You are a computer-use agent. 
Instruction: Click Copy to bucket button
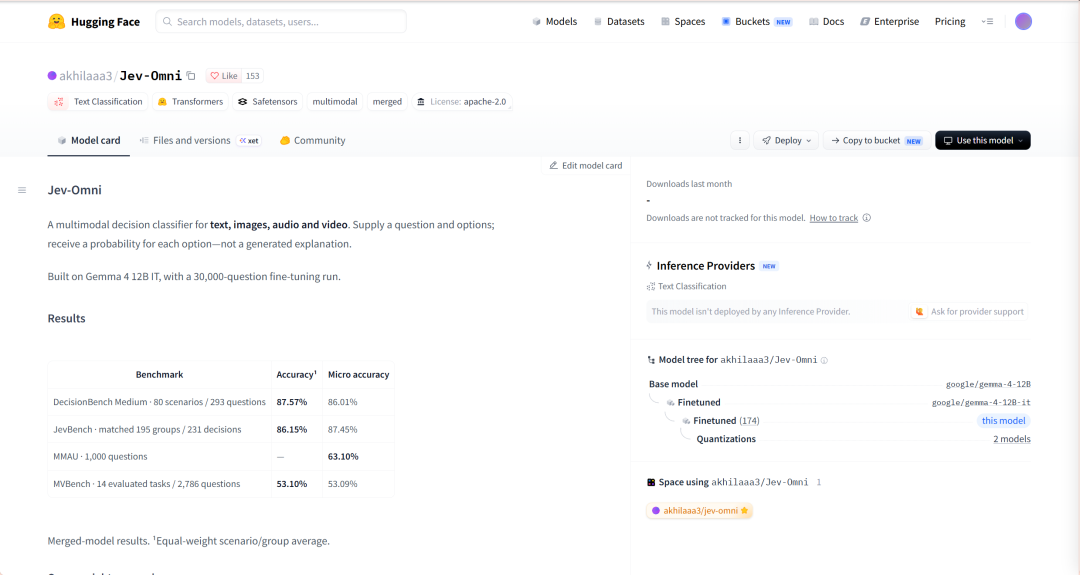click(x=877, y=140)
